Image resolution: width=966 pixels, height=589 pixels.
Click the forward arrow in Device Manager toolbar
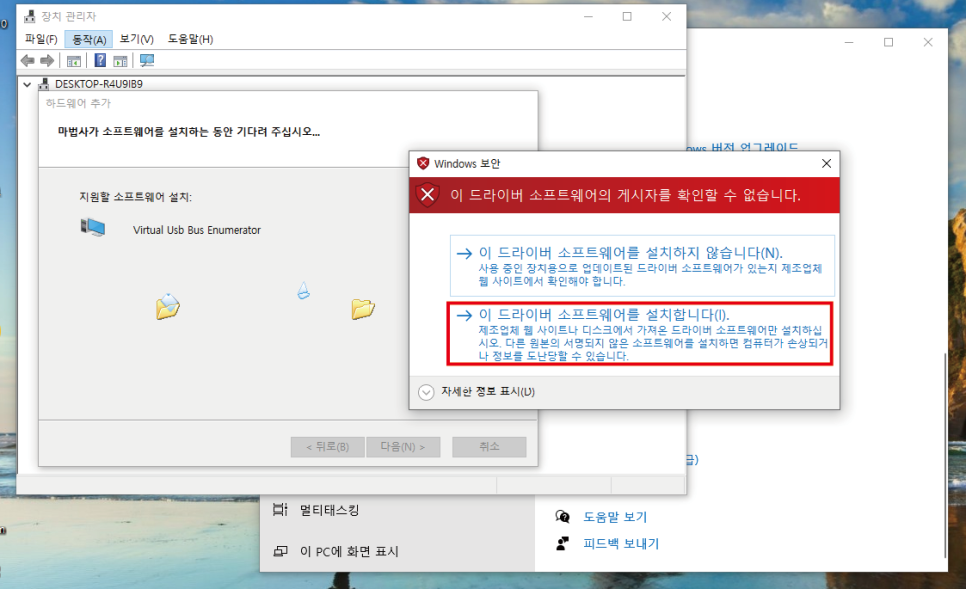tap(47, 60)
